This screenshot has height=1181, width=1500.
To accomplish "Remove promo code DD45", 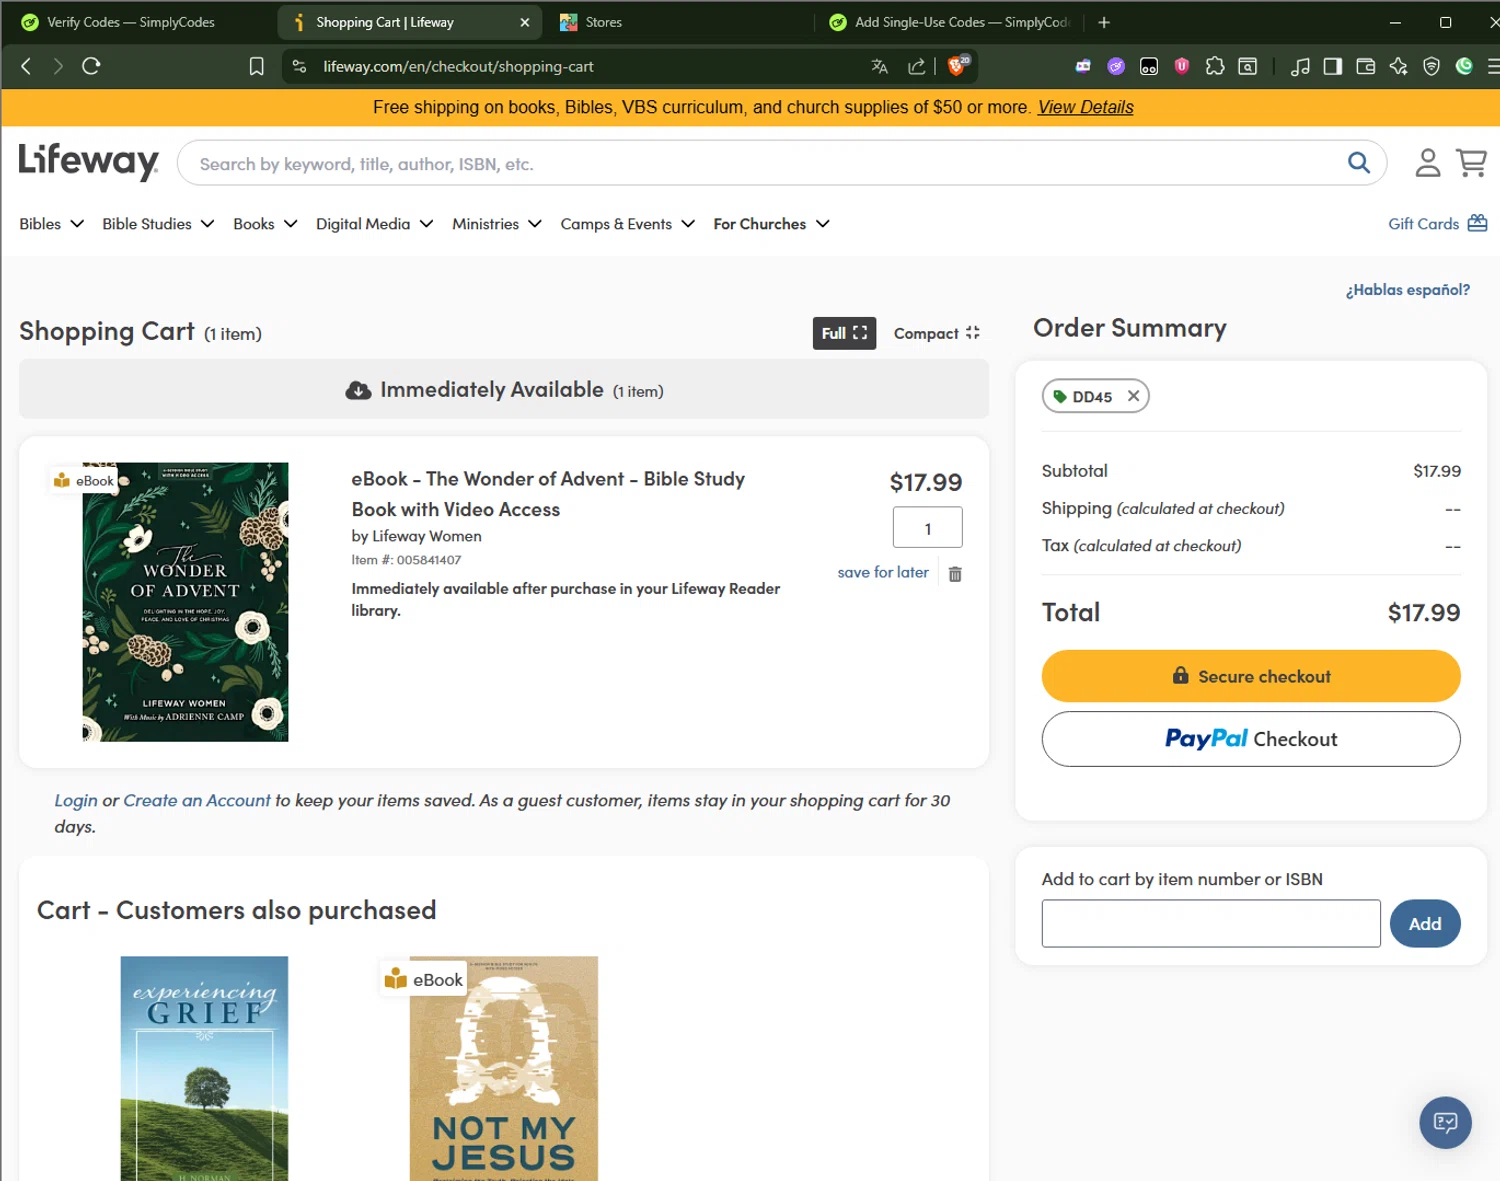I will [x=1133, y=396].
